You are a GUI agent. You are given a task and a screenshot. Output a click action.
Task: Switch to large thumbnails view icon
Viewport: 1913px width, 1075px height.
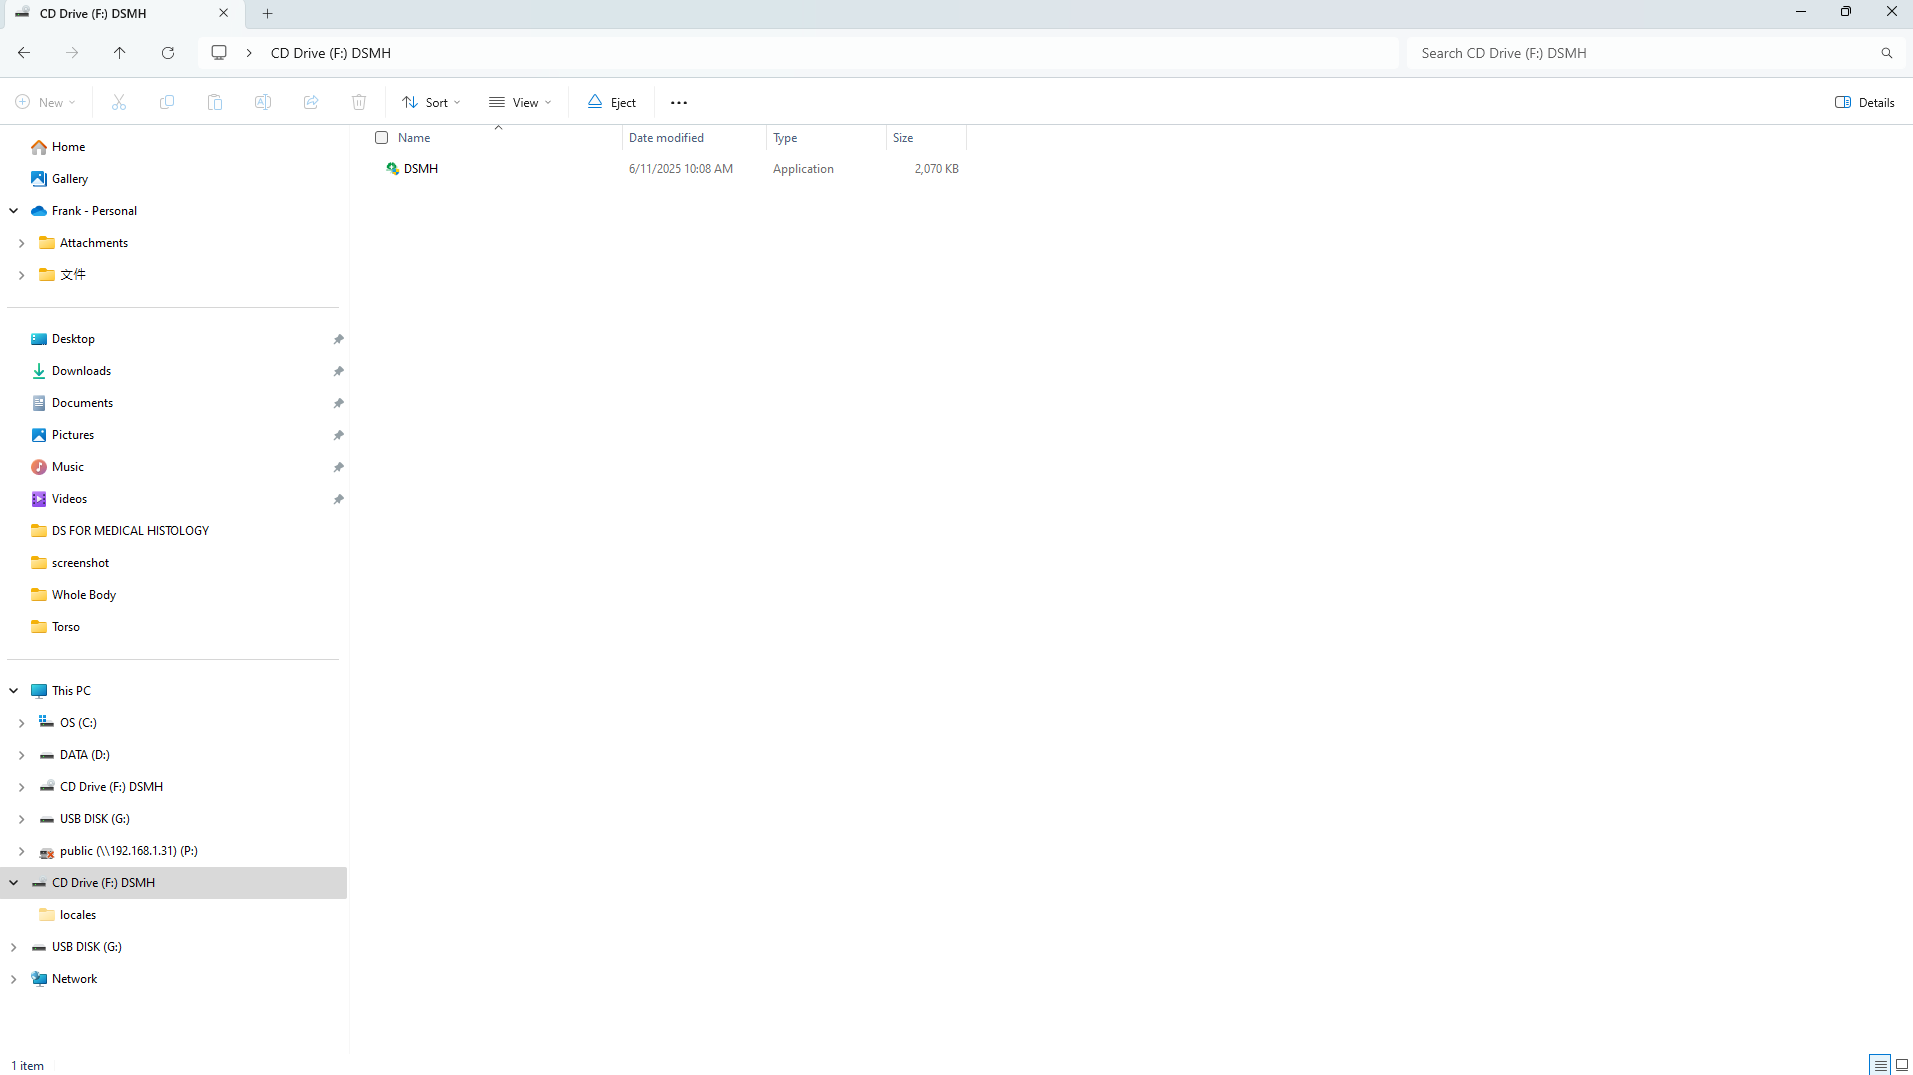(x=1902, y=1065)
